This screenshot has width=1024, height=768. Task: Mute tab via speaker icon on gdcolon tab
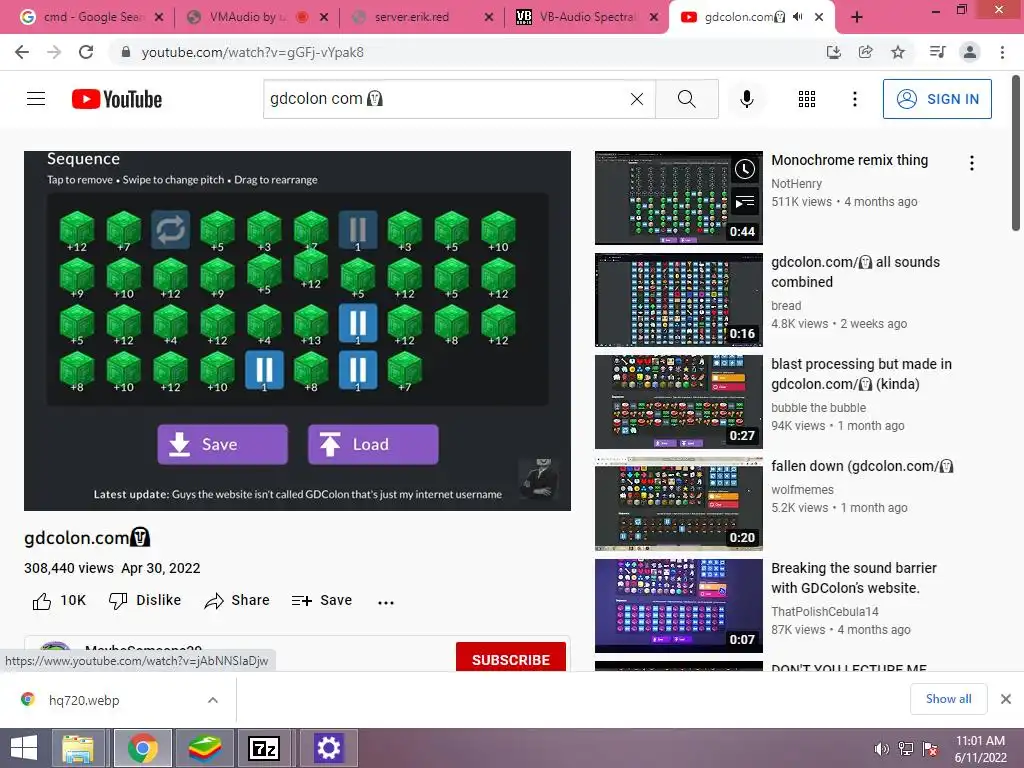click(x=797, y=17)
